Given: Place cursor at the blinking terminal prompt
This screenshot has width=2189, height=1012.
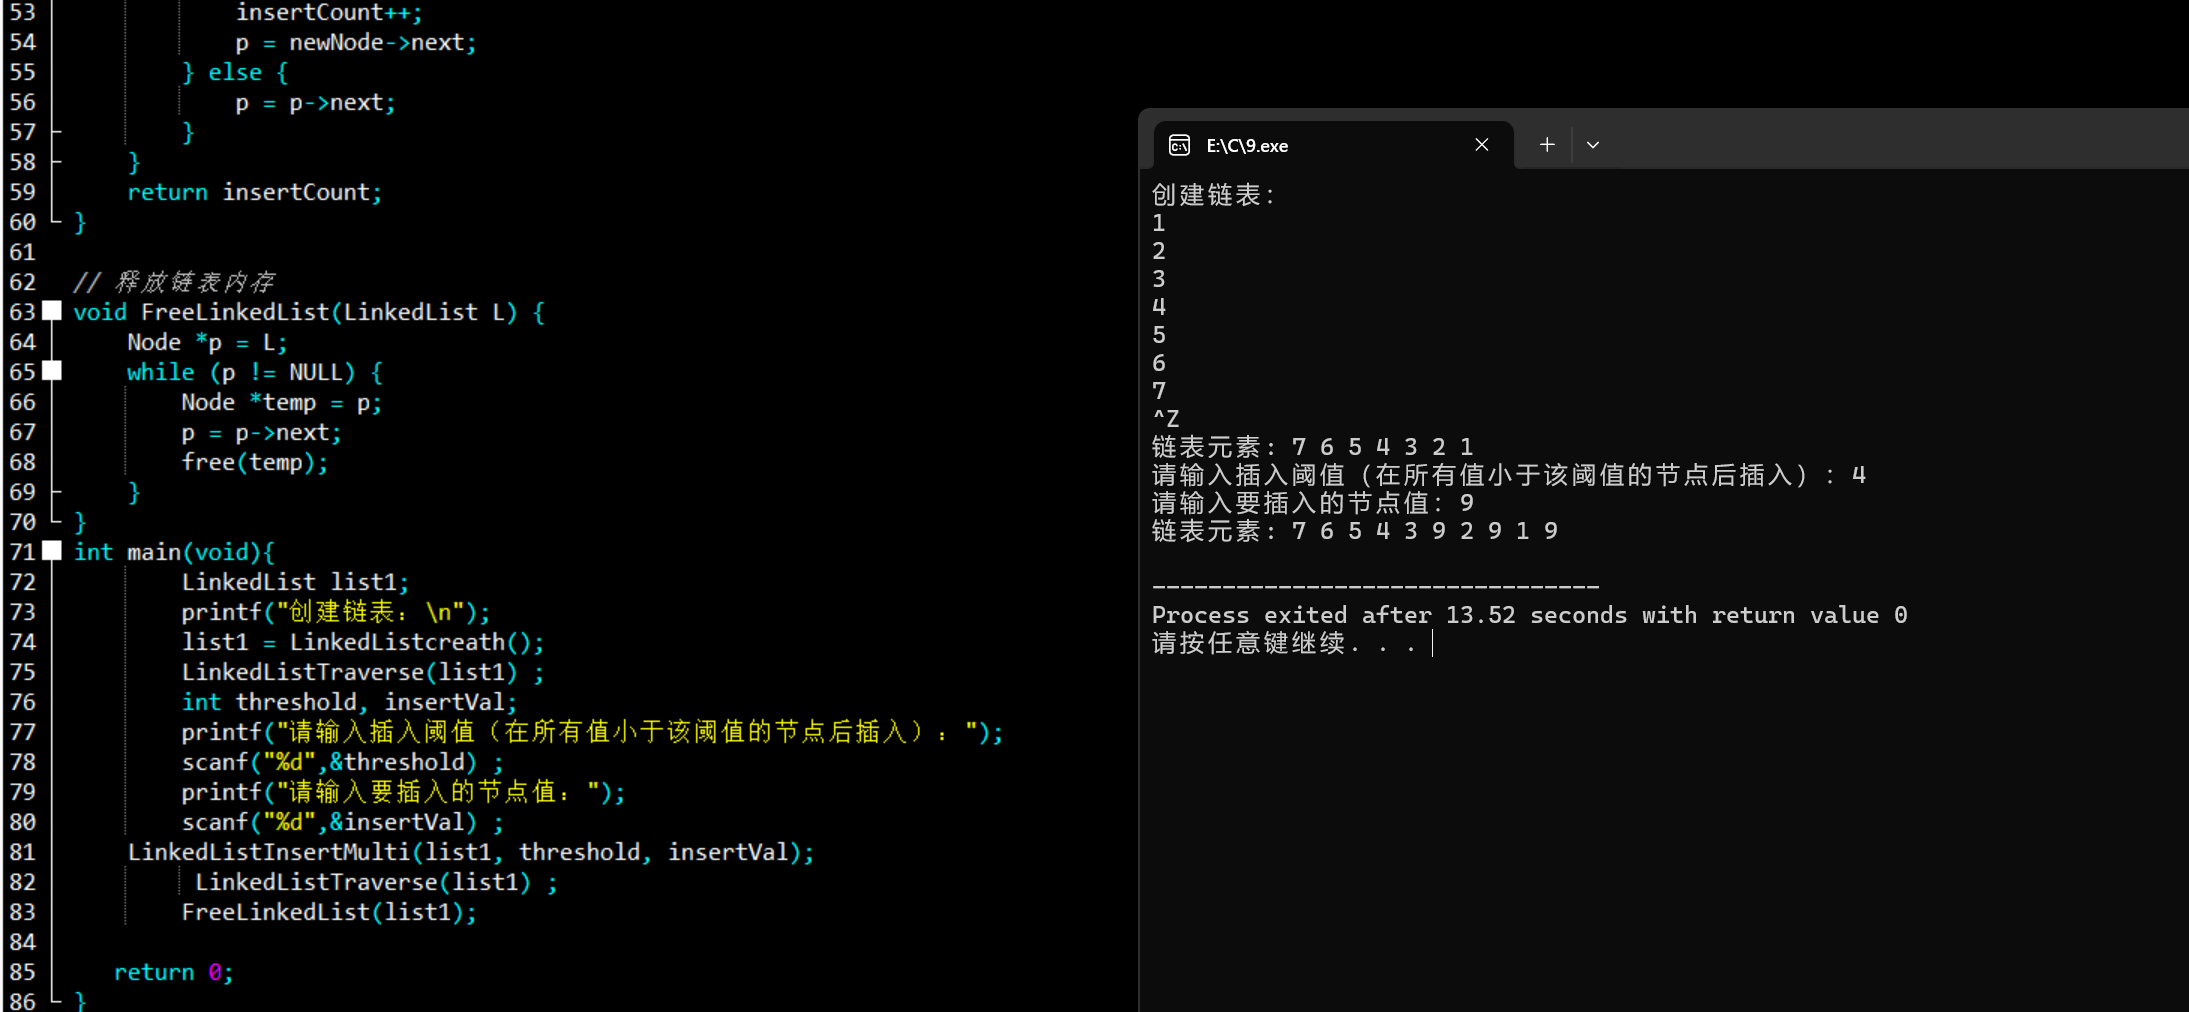Looking at the screenshot, I should tap(1433, 644).
